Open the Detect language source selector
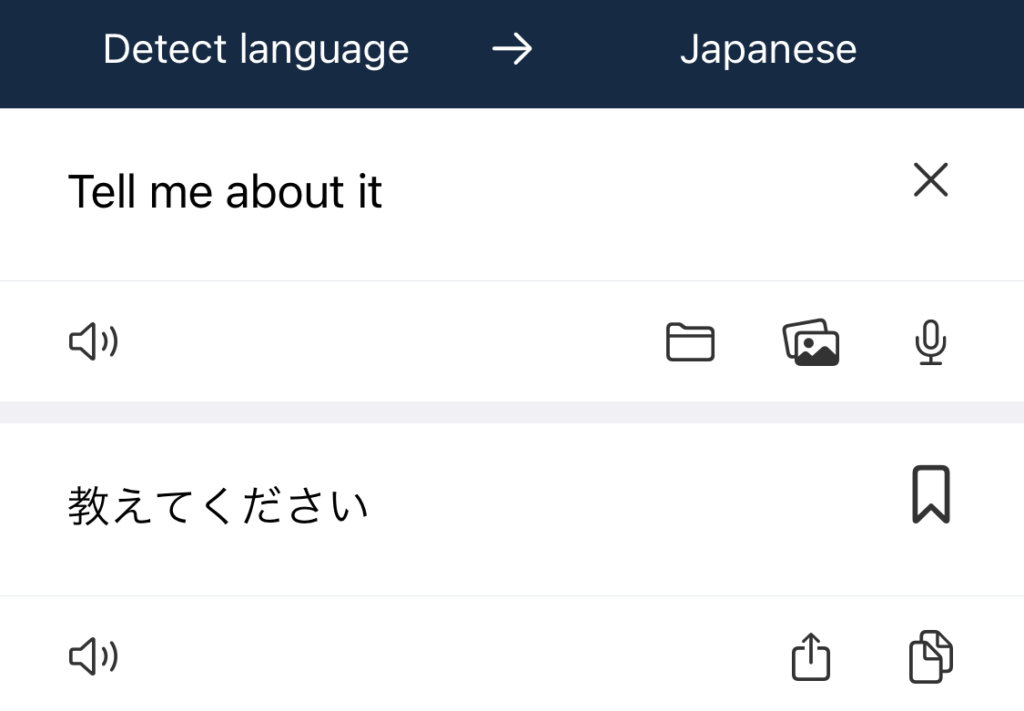The height and width of the screenshot is (711, 1024). coord(256,50)
